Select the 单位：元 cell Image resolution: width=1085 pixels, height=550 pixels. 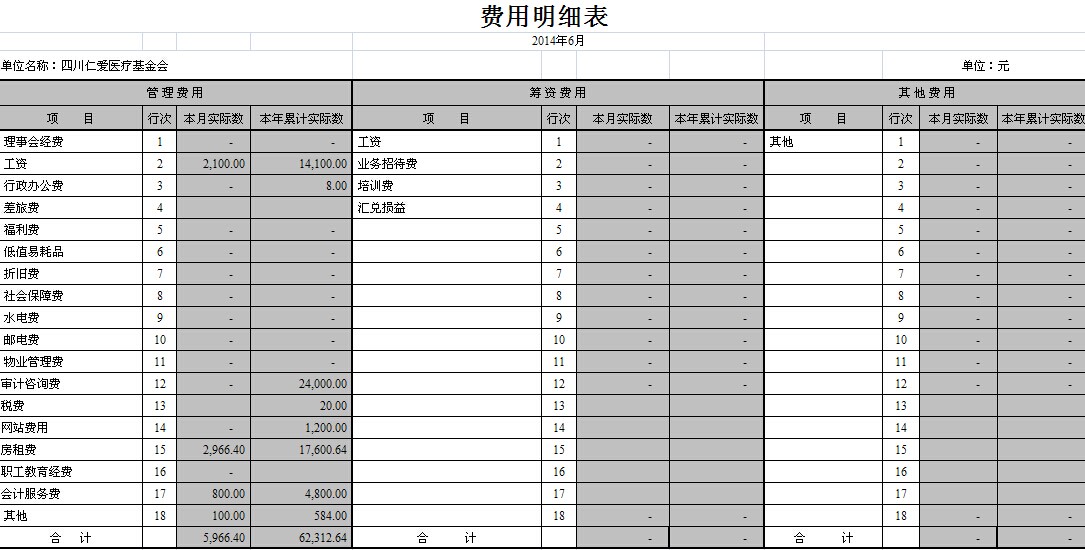coord(985,66)
